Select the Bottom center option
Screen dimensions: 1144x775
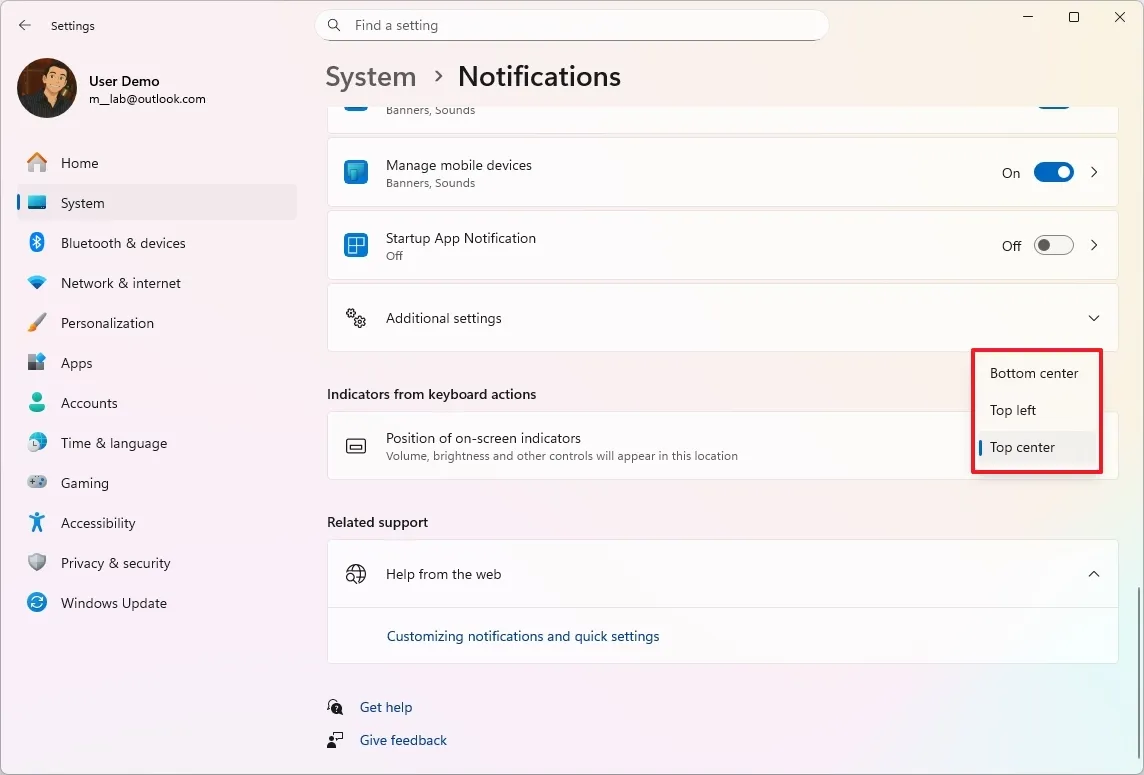coord(1034,373)
